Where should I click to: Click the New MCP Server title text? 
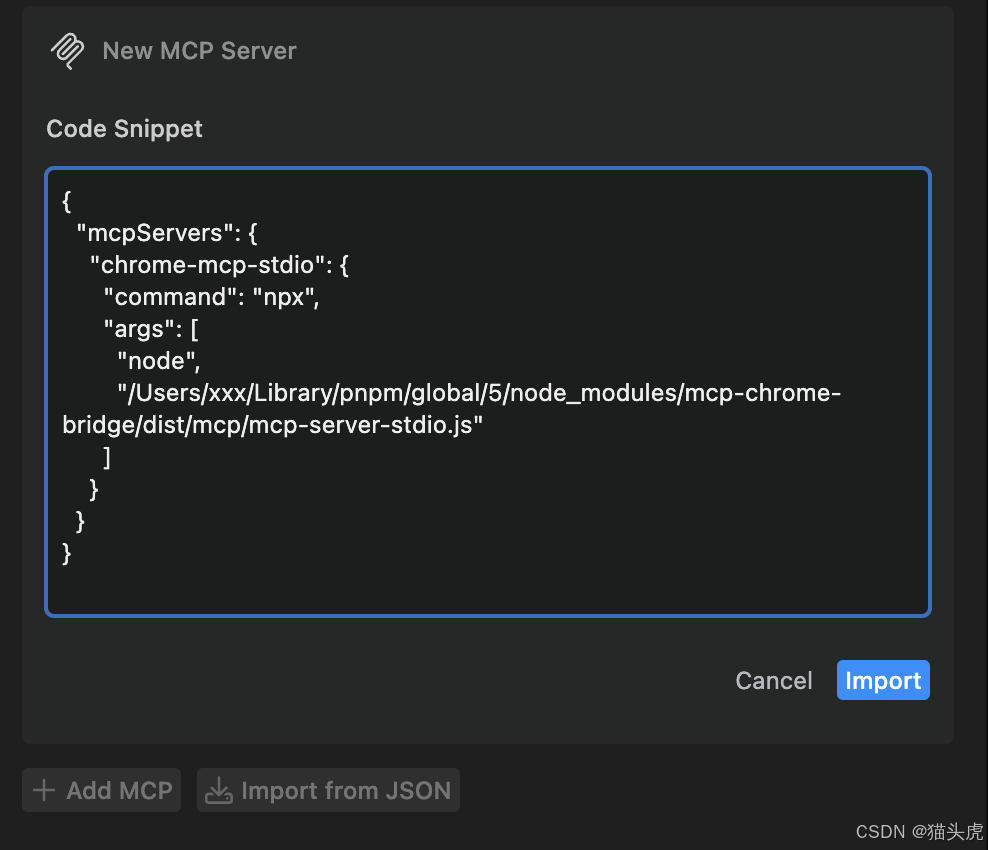point(199,51)
